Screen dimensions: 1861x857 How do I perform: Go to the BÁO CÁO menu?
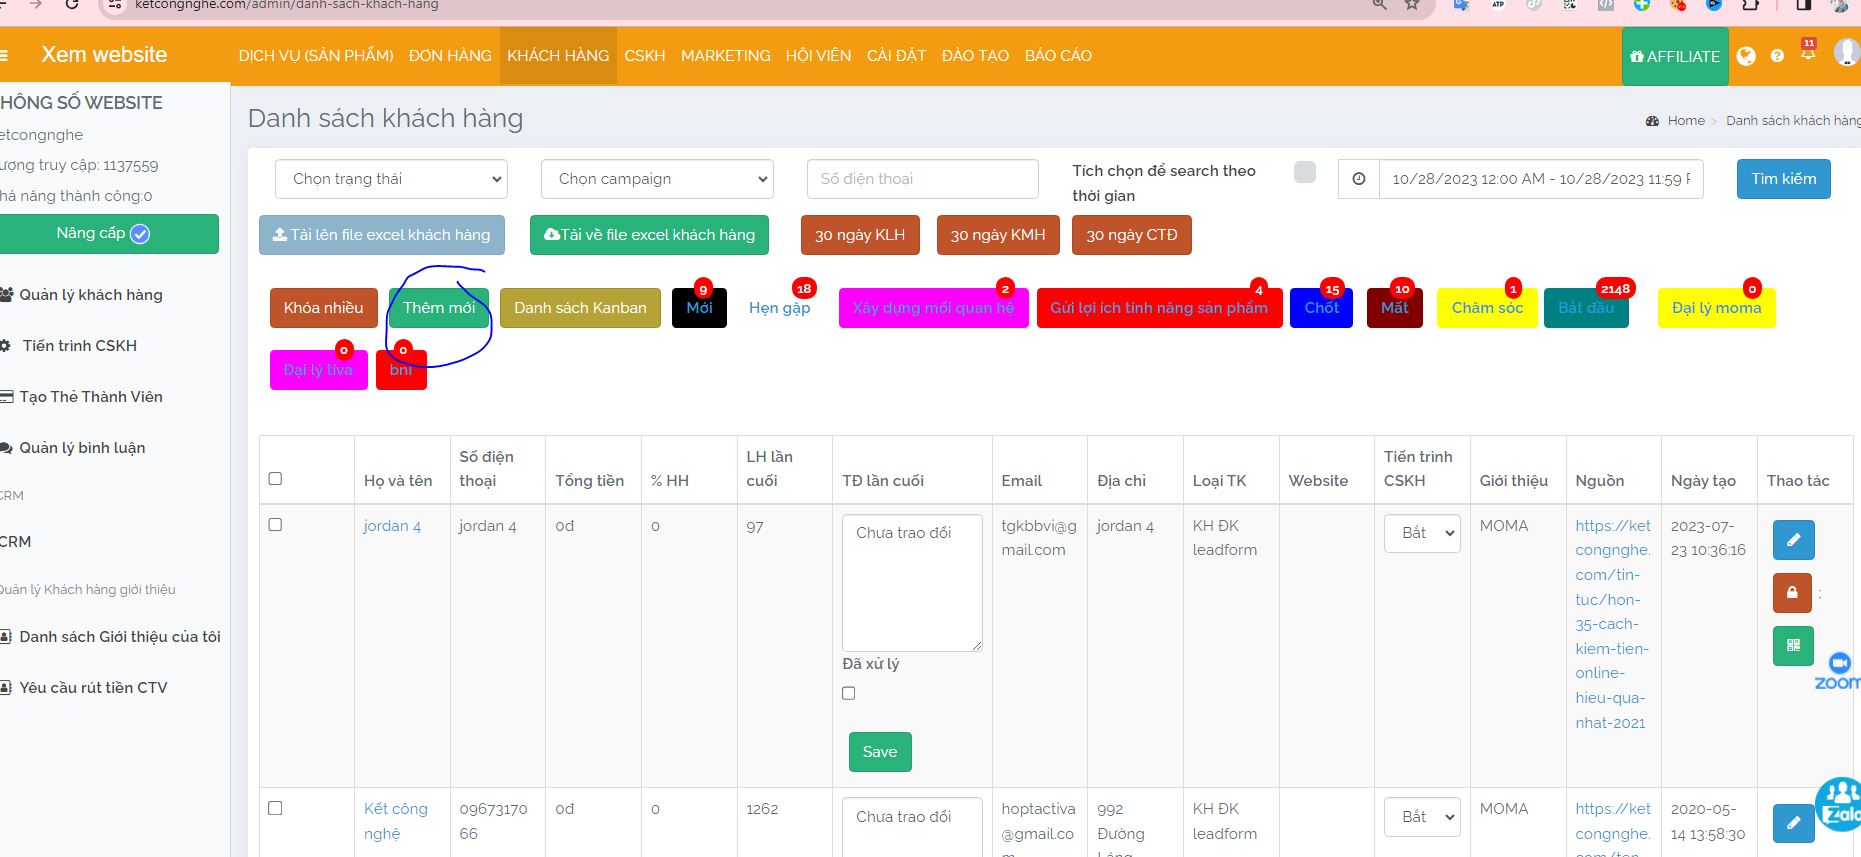pos(1058,56)
